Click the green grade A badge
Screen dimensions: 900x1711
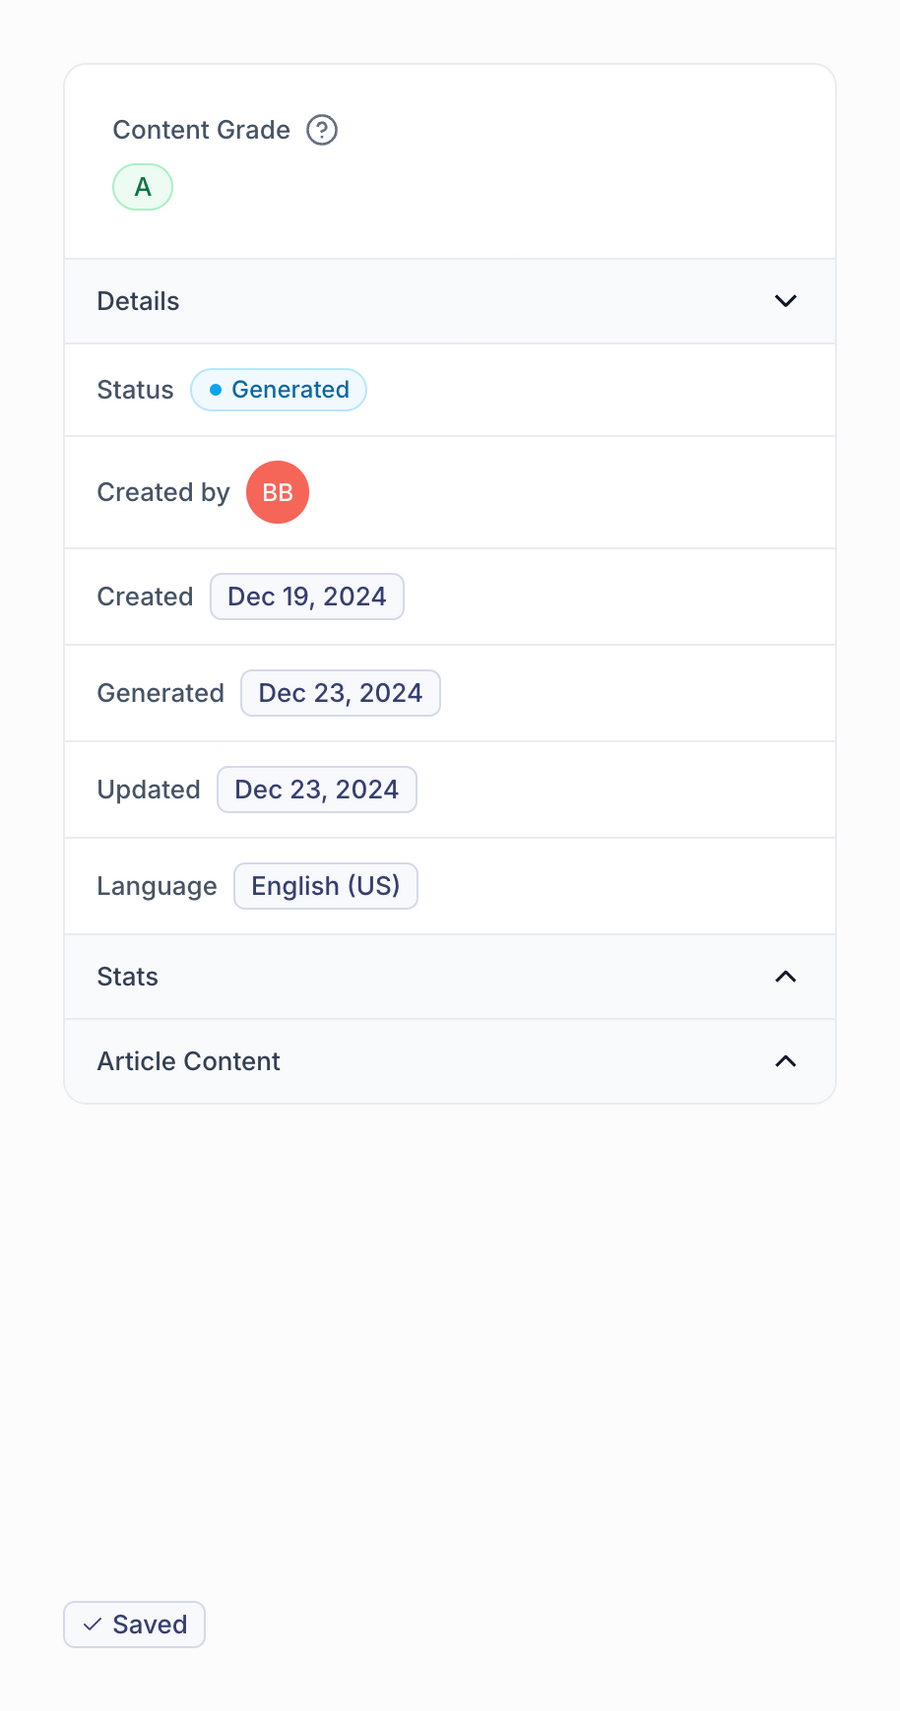point(142,186)
